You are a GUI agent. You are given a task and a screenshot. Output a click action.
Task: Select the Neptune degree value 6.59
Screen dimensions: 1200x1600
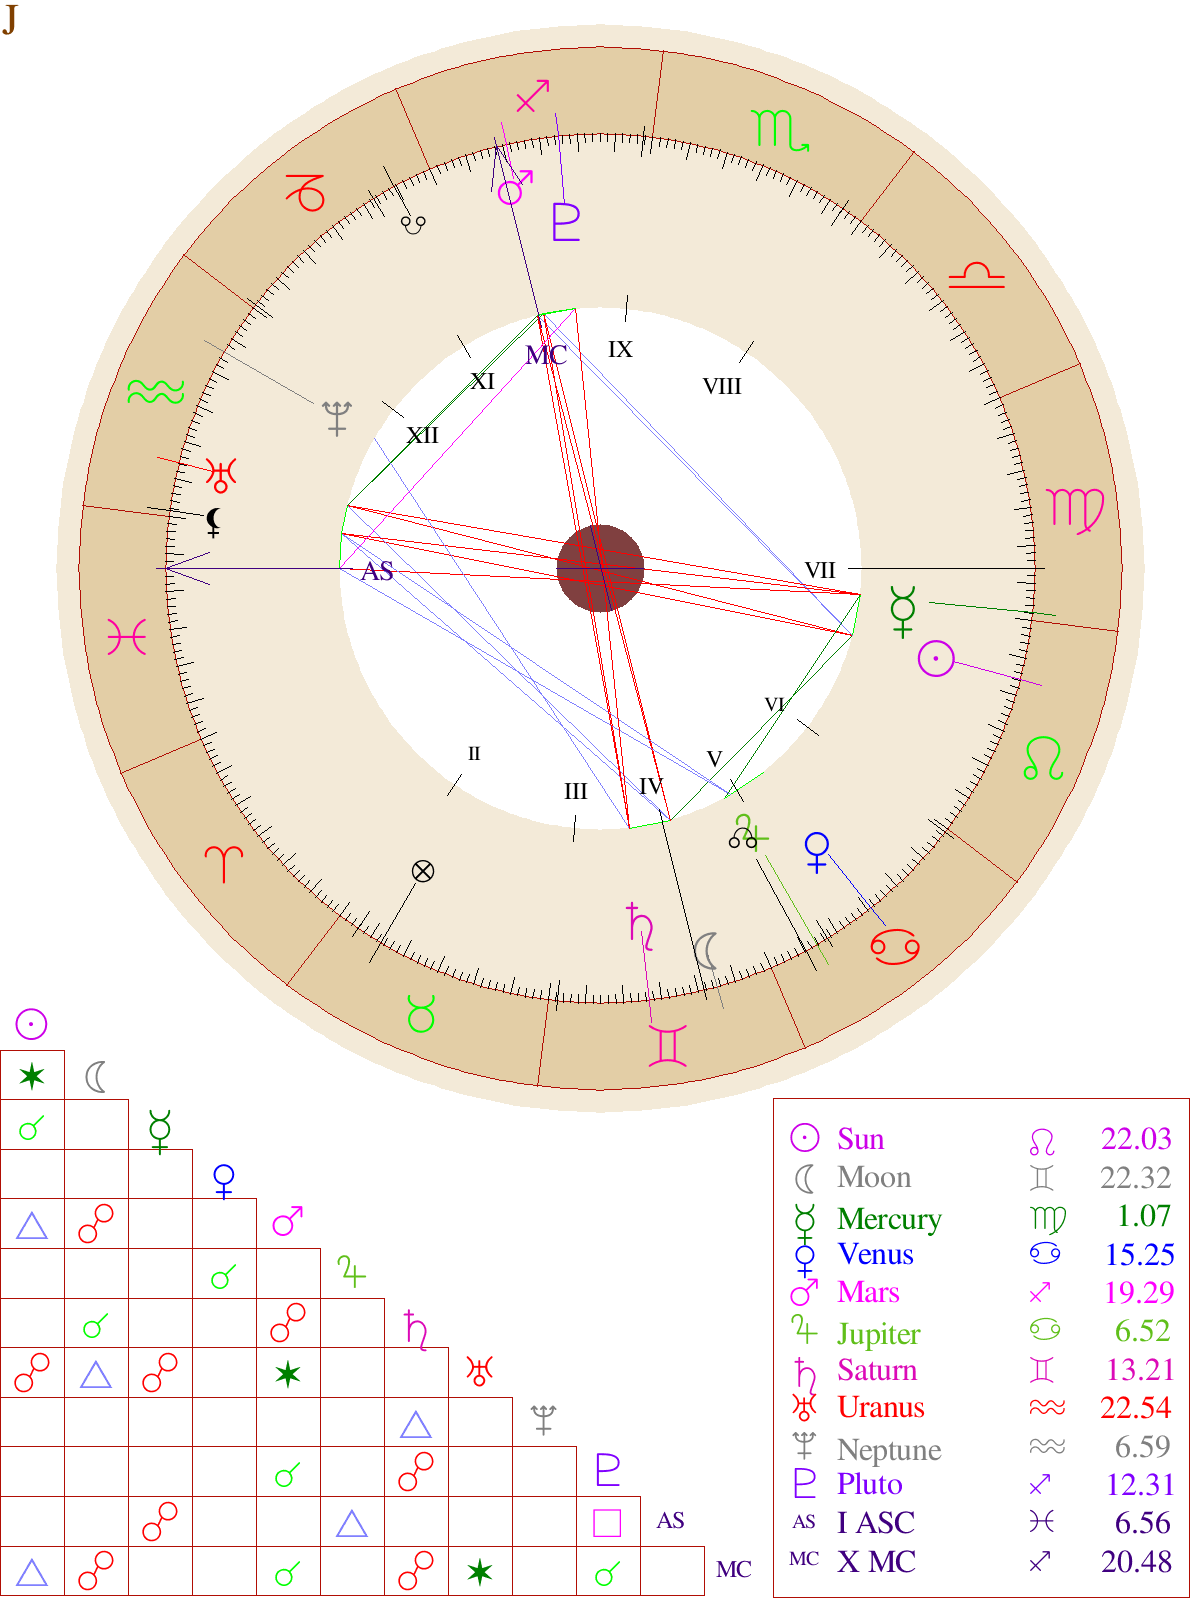pyautogui.click(x=1143, y=1447)
